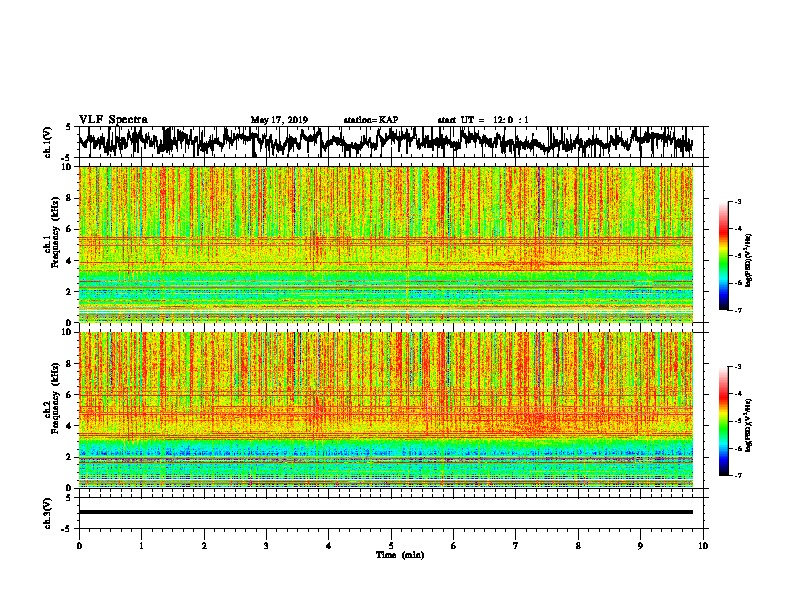The height and width of the screenshot is (612, 792).
Task: Click the ch.2 colorbar log(PSD) unit label
Action: coord(748,426)
